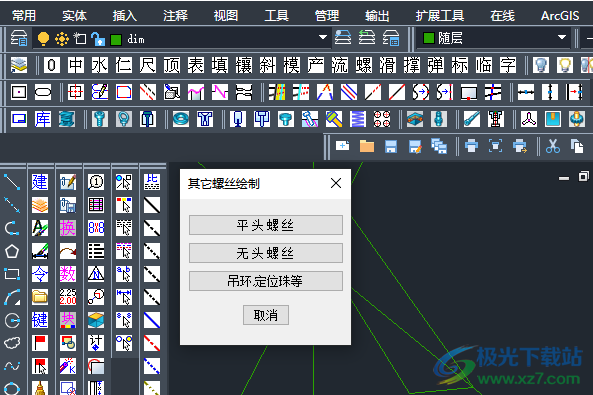Open the 扩展工具 tab

point(439,16)
